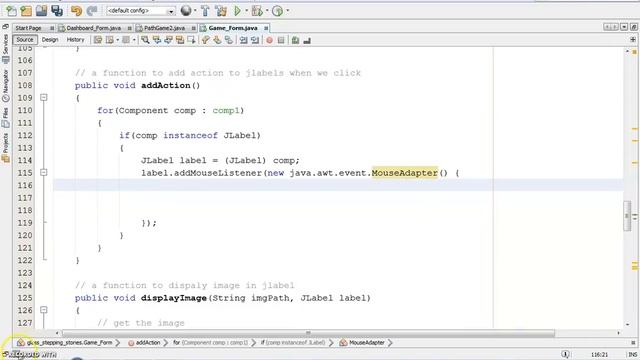Switch to PathGame2.java tab
Viewport: 640px width, 360px height.
pos(164,28)
